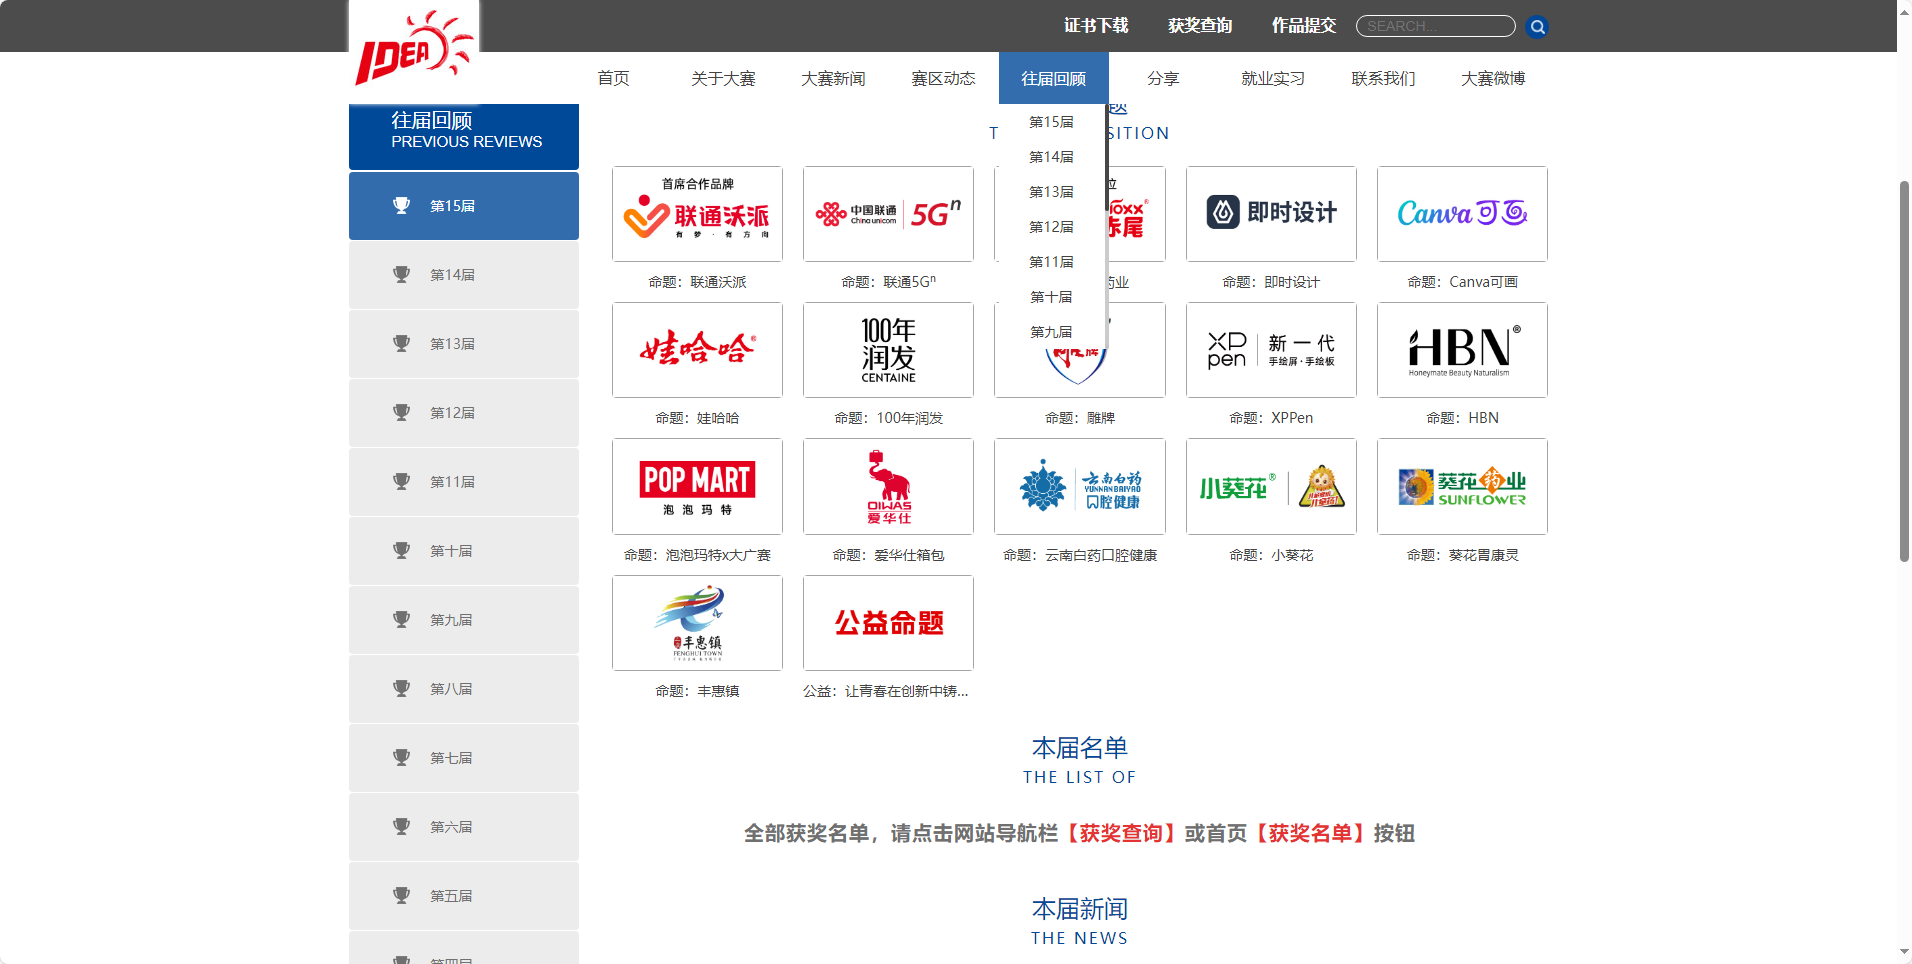Click the 作品提交 top link

[1304, 26]
